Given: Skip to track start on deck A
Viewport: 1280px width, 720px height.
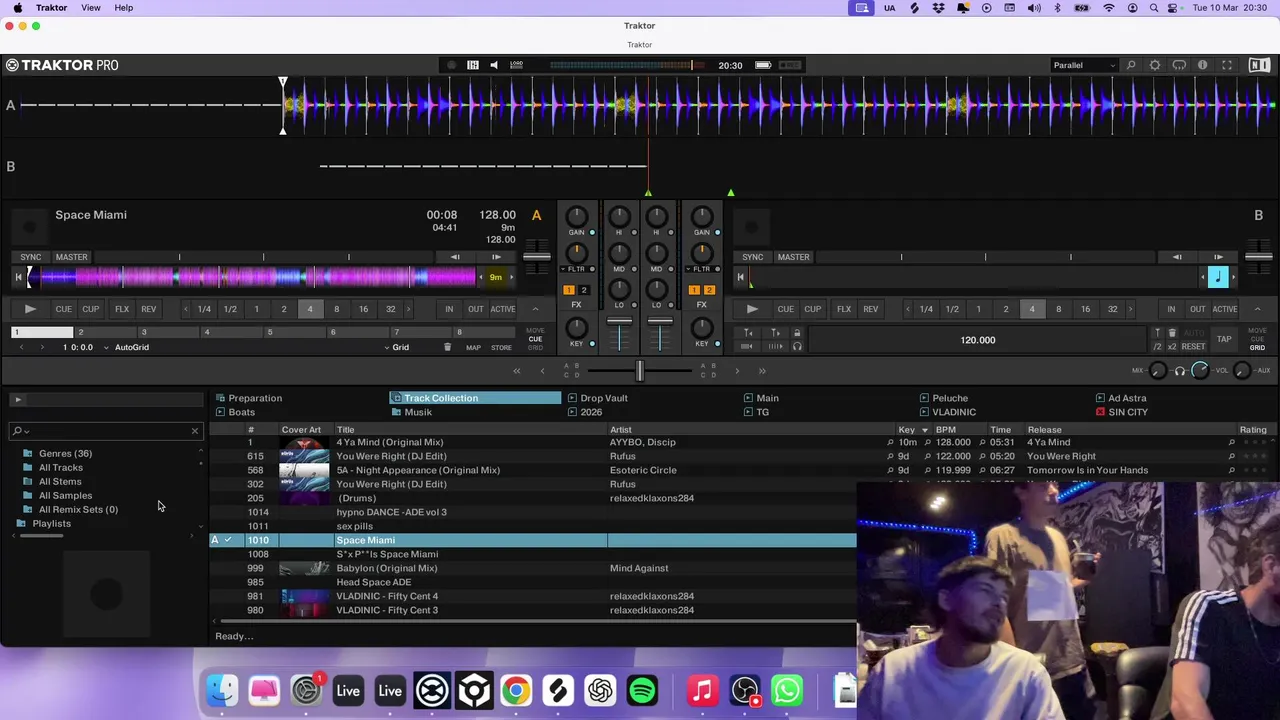Looking at the screenshot, I should point(19,277).
